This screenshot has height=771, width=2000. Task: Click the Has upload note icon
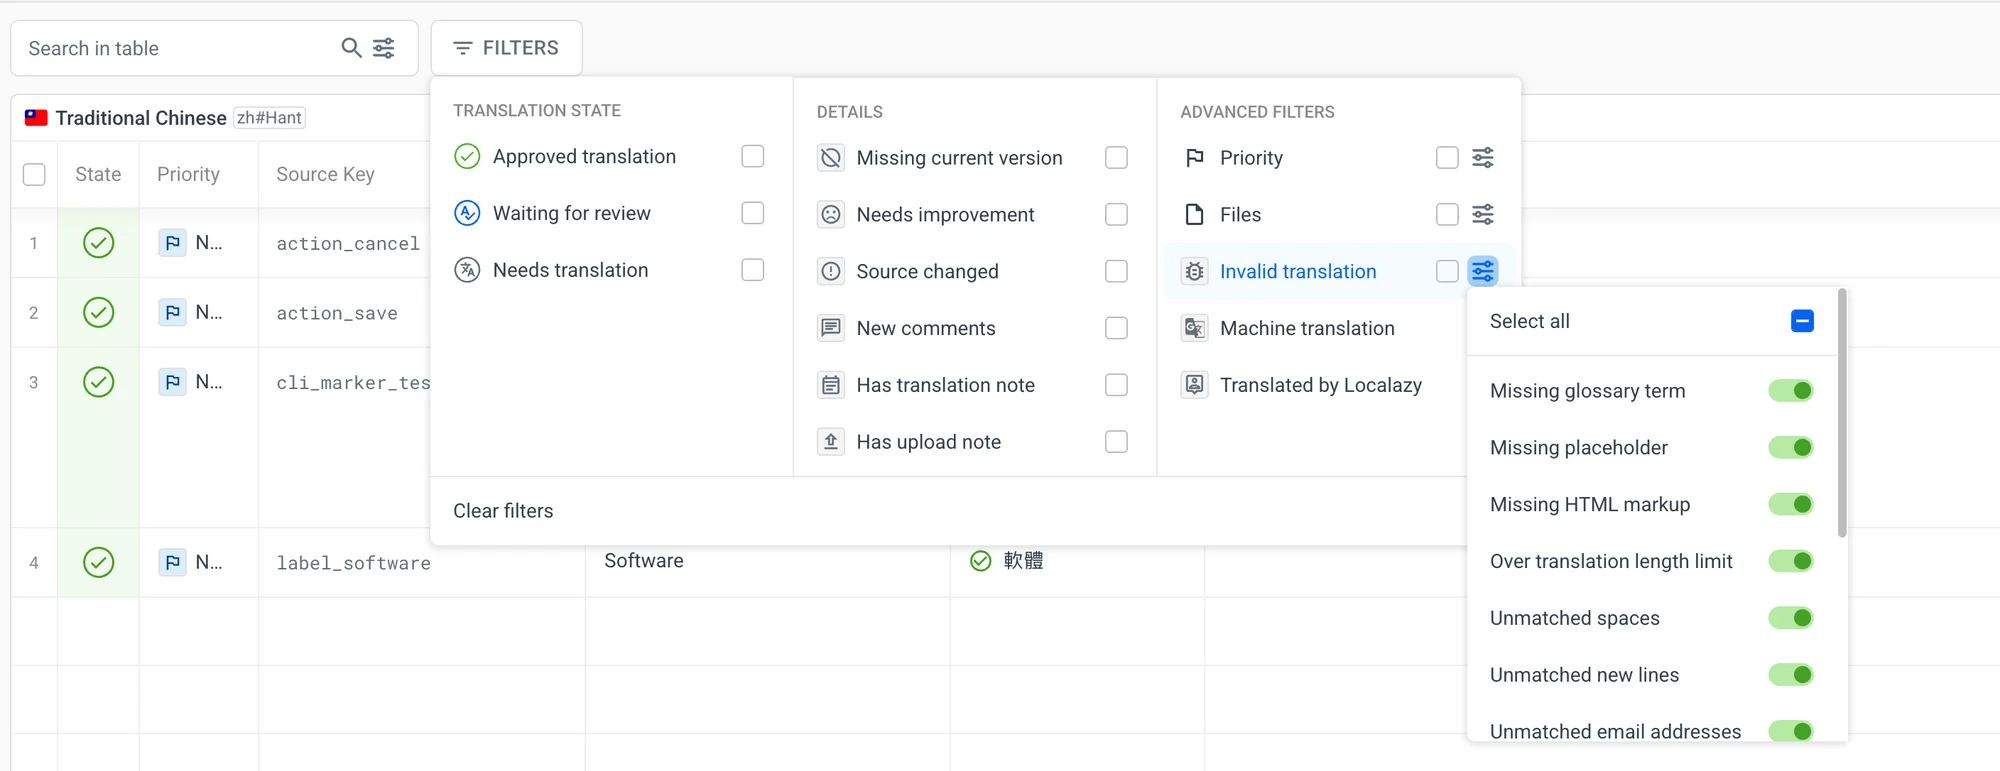click(831, 442)
